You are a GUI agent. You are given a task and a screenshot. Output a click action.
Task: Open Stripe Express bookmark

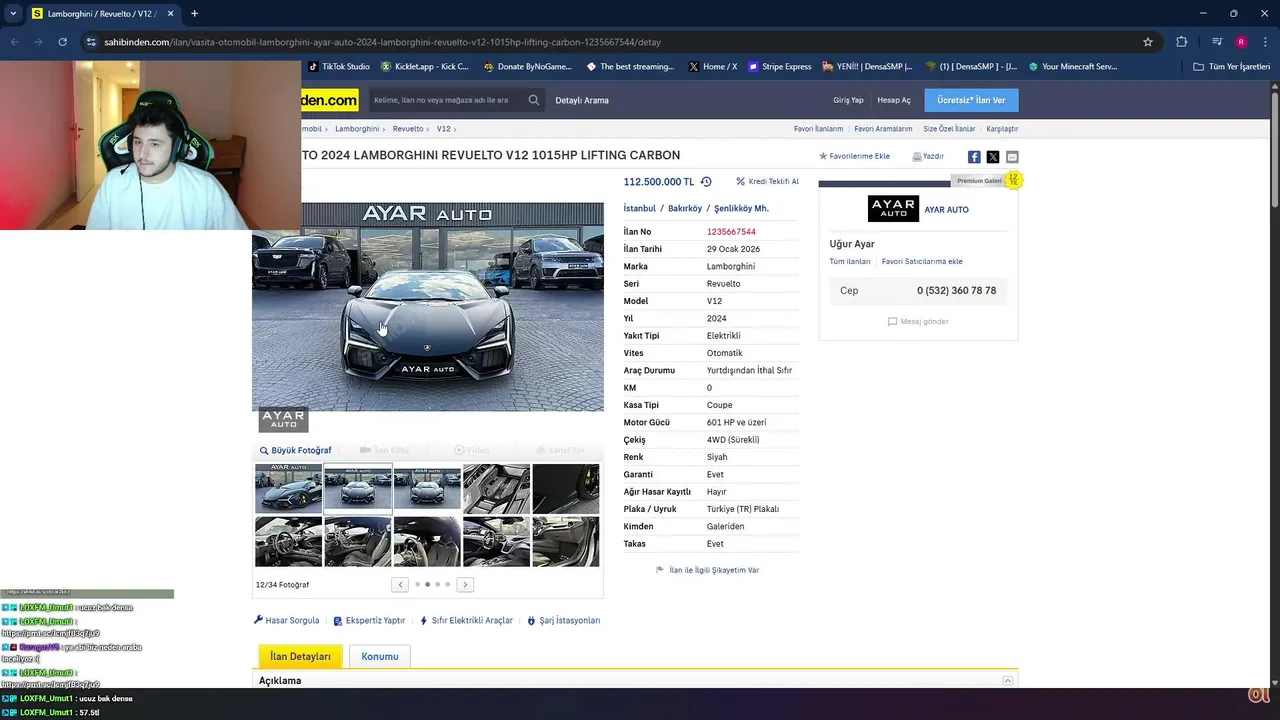[x=779, y=67]
